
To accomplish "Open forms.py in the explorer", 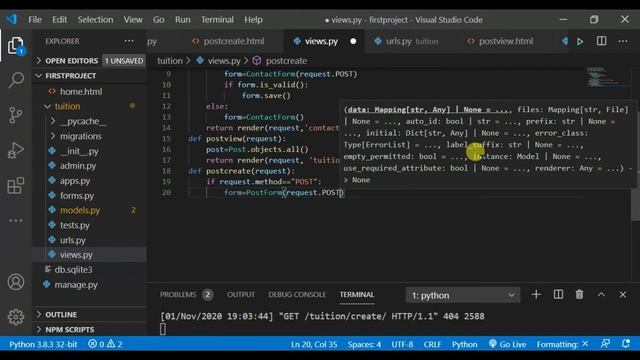I will coord(77,196).
